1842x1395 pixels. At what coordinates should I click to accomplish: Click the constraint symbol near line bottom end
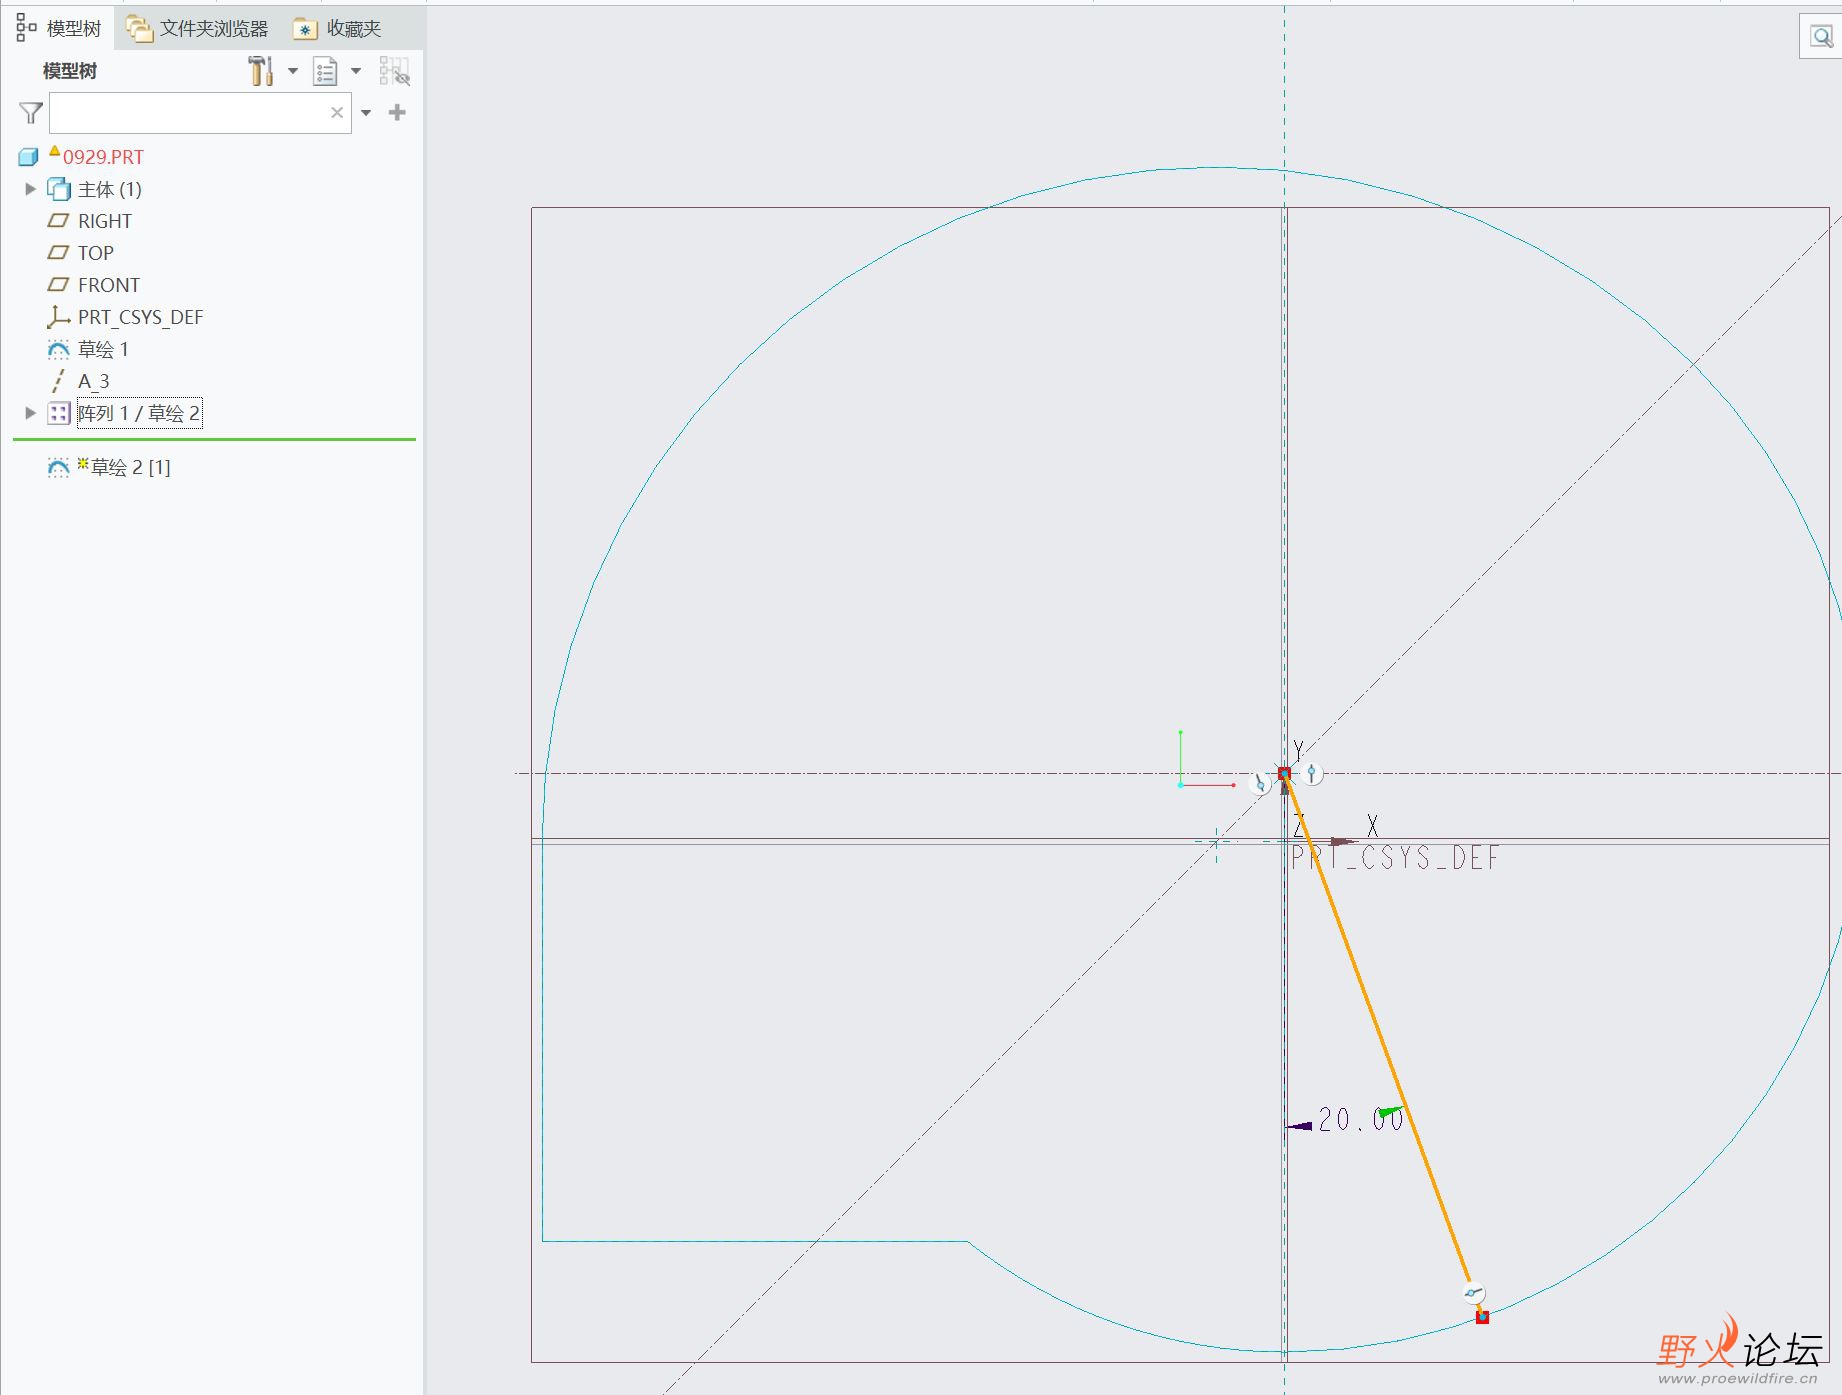coord(1473,1293)
